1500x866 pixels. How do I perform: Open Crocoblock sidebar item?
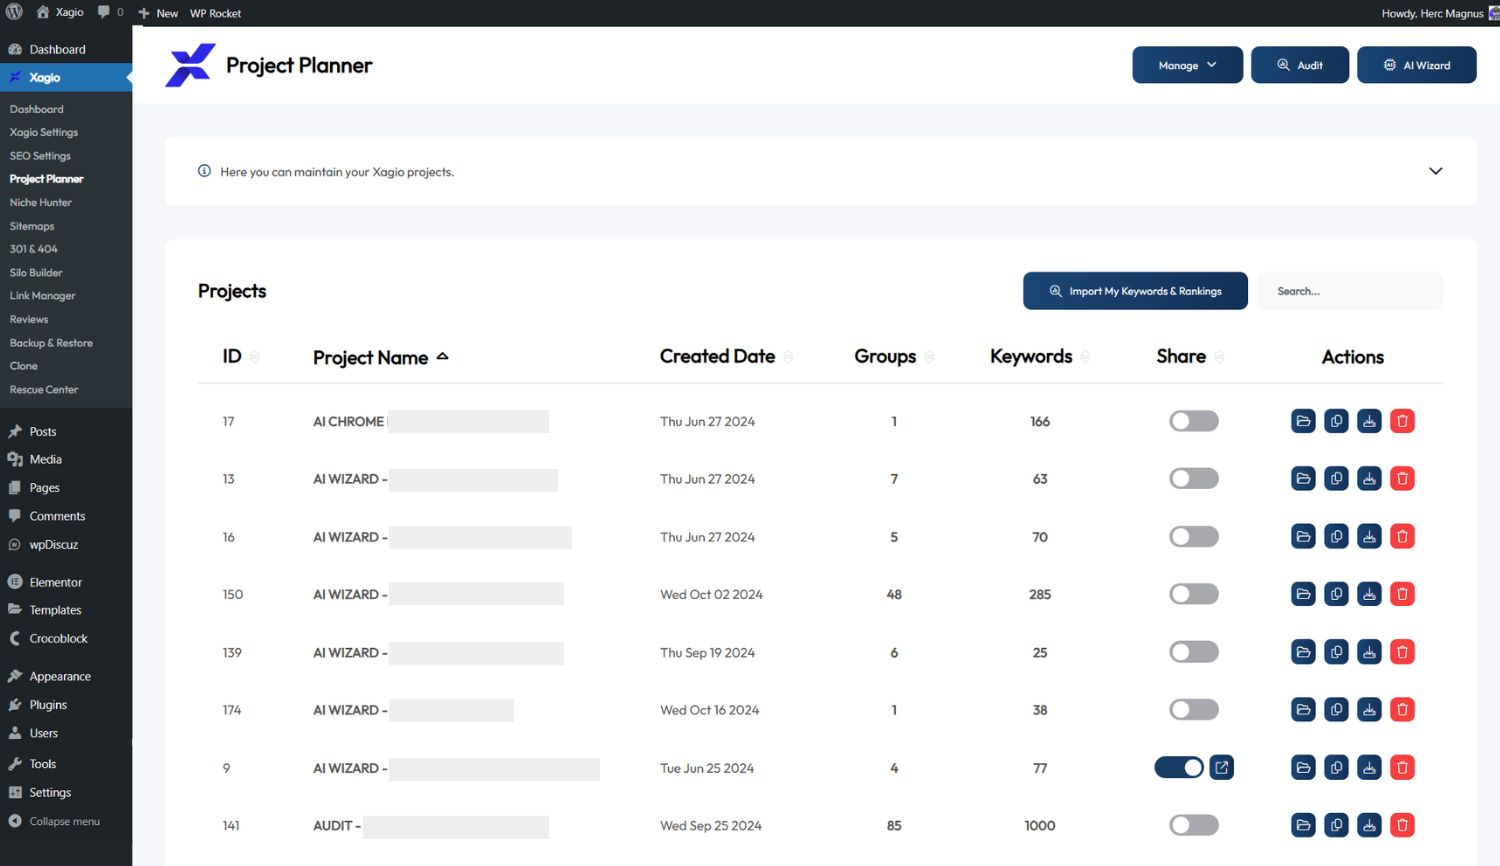[58, 638]
